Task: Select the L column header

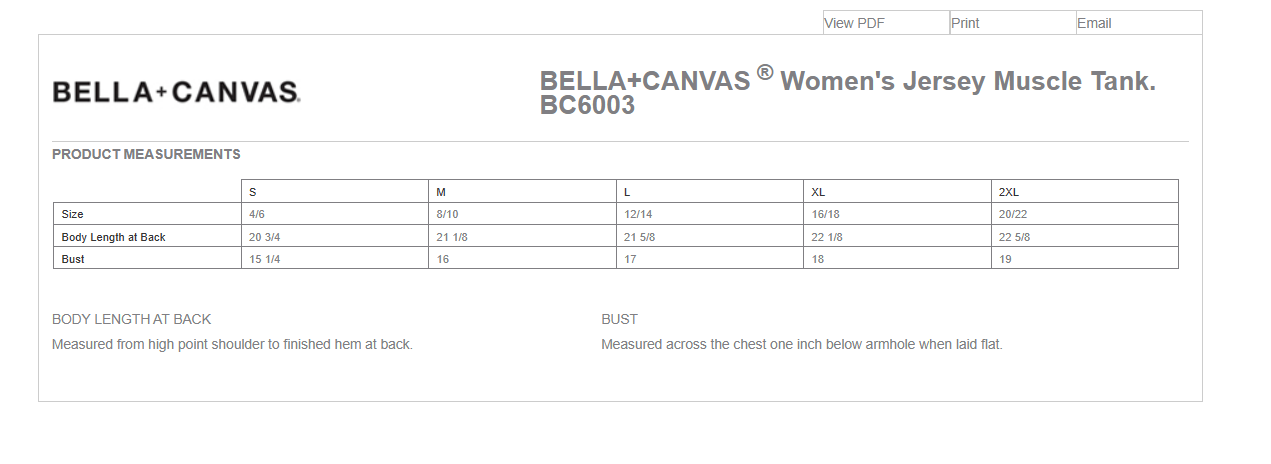Action: 710,191
